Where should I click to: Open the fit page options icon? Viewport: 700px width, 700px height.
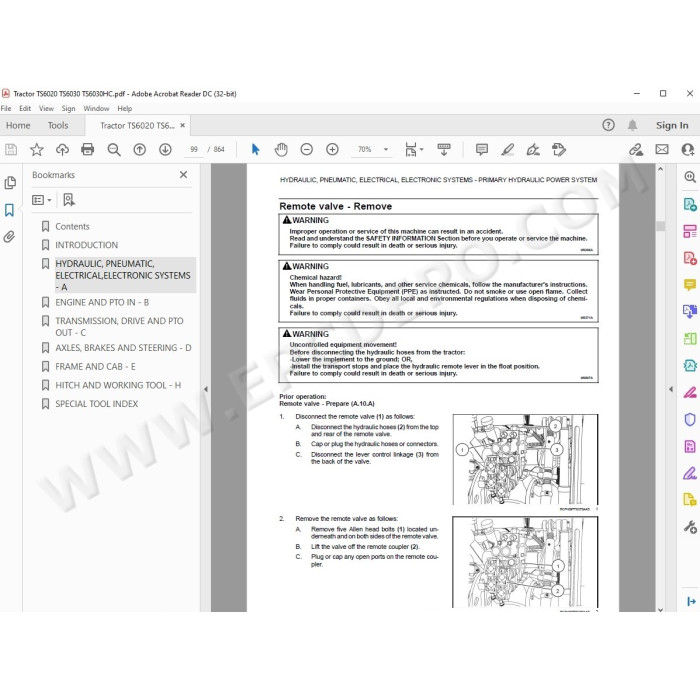[x=413, y=149]
